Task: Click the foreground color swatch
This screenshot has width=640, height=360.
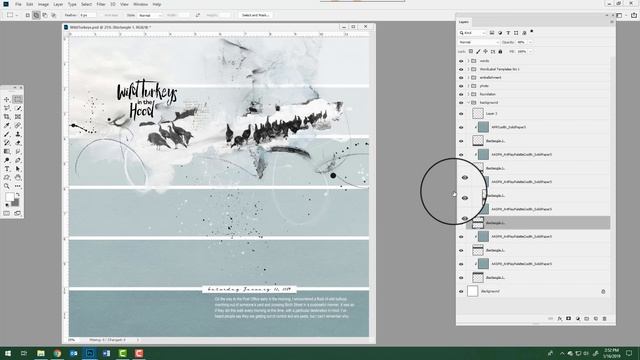Action: click(10, 198)
